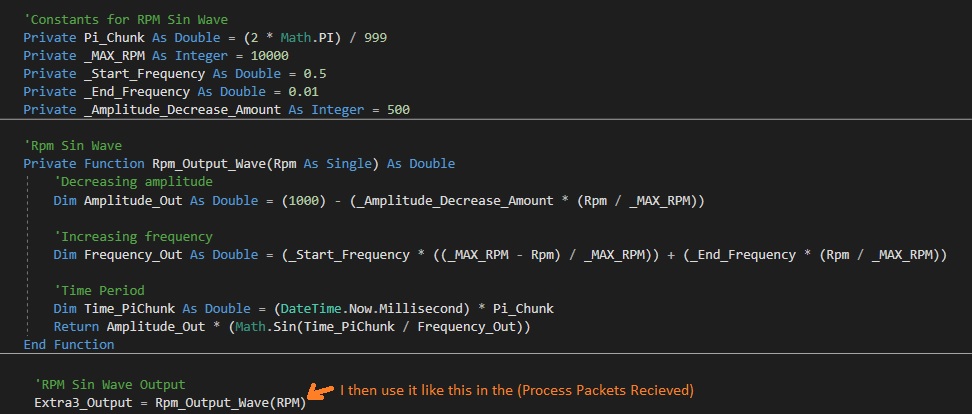Select the 10000 value of _MAX_RPM
Screen dimensions: 972x414
click(240, 55)
